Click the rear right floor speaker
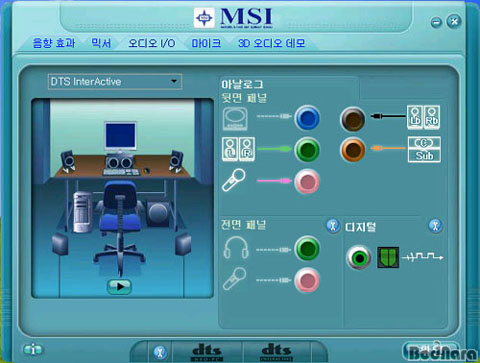Viewport: 480px width, 363px height. (x=183, y=244)
